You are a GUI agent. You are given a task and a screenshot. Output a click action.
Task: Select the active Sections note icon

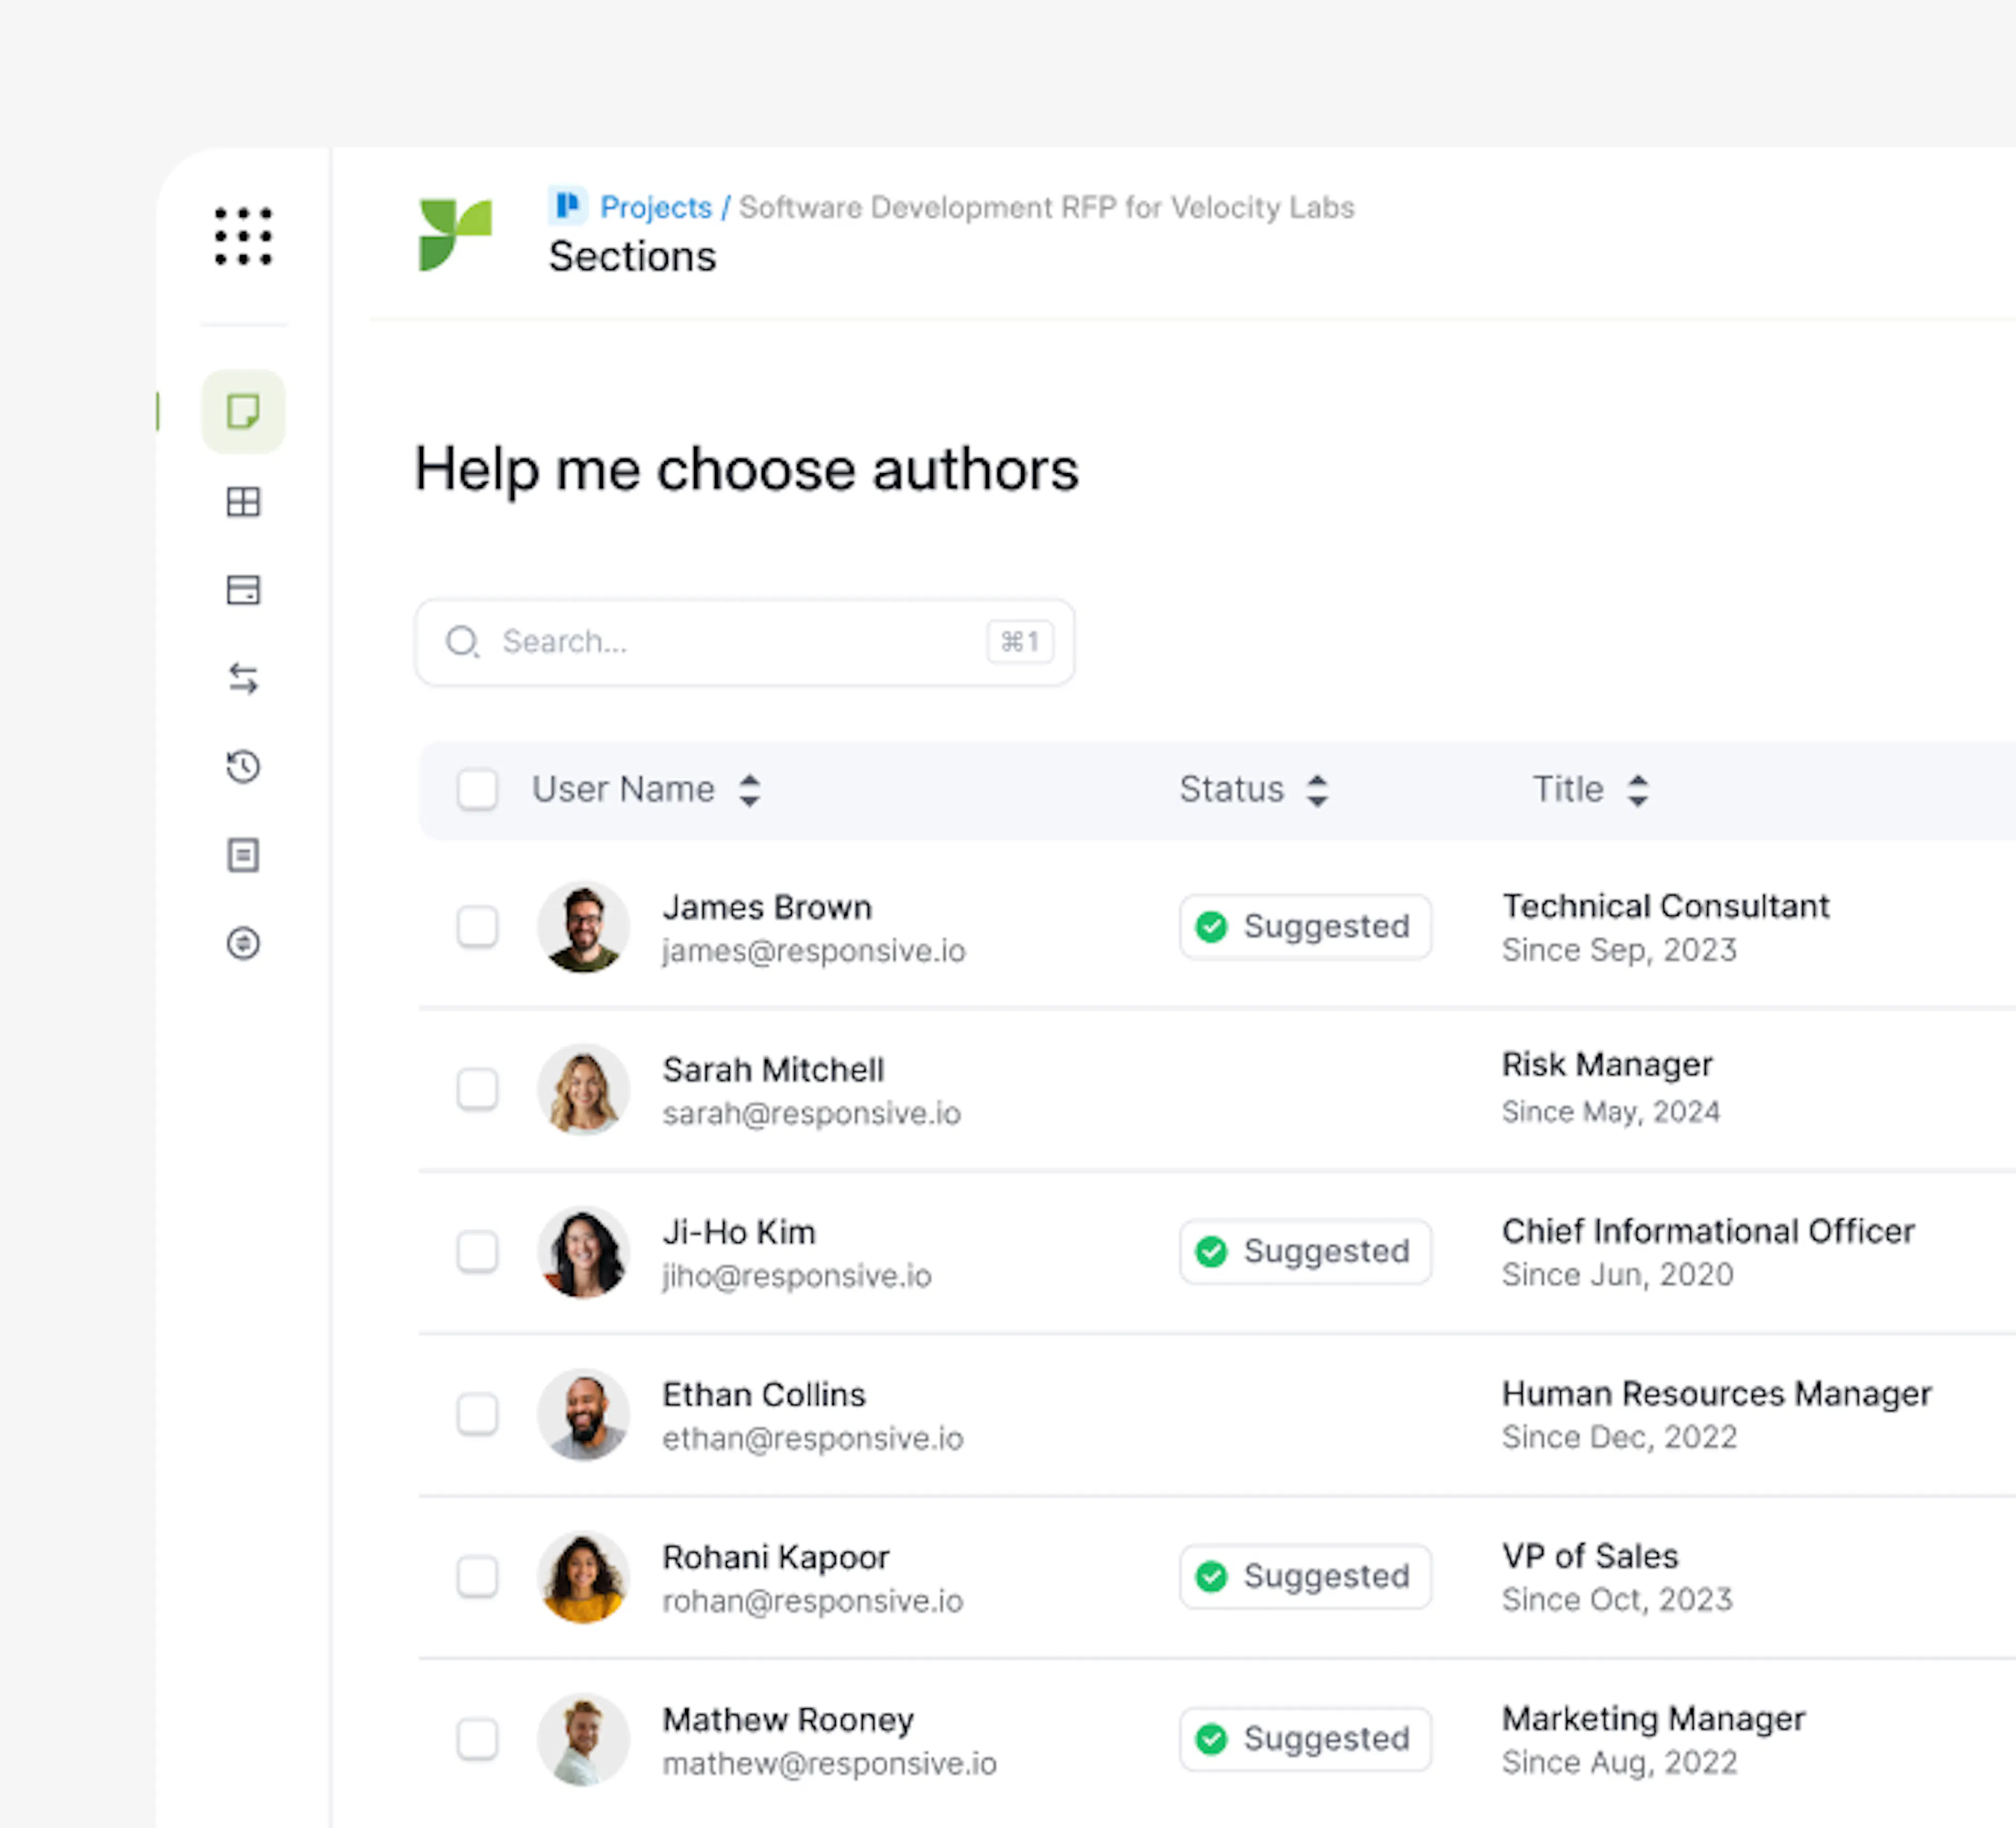click(243, 411)
